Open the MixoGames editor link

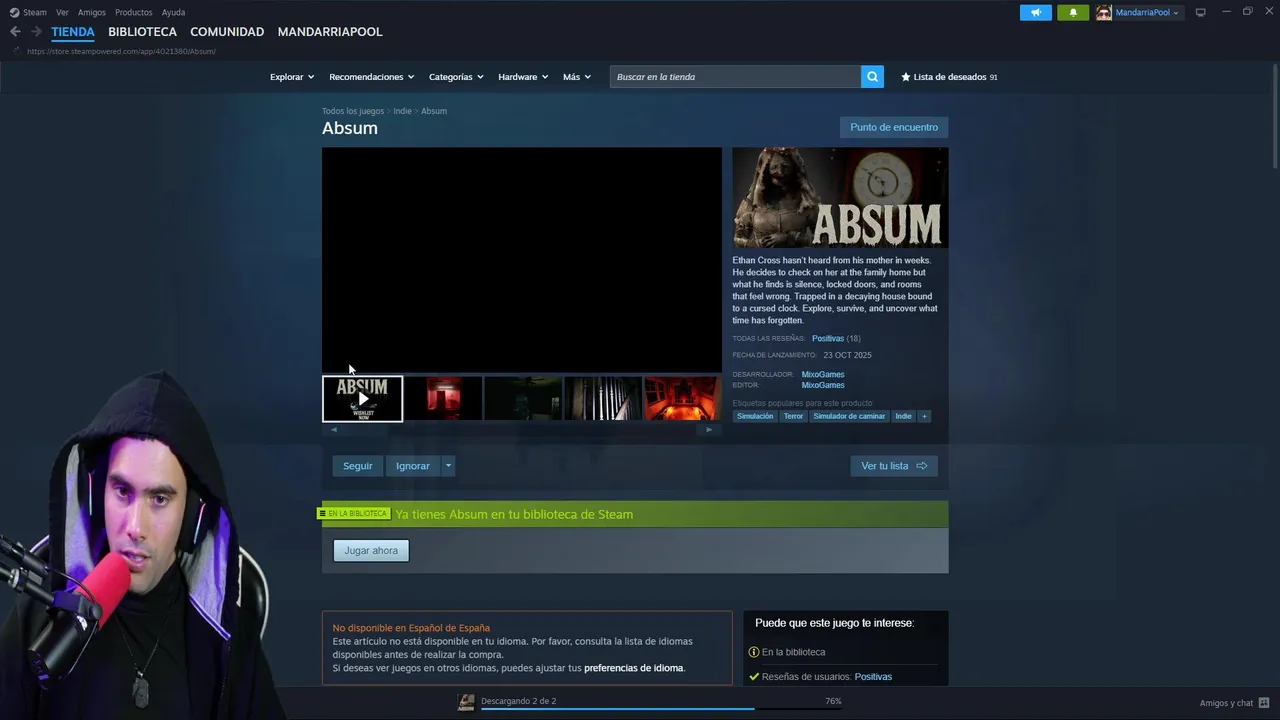(x=823, y=385)
